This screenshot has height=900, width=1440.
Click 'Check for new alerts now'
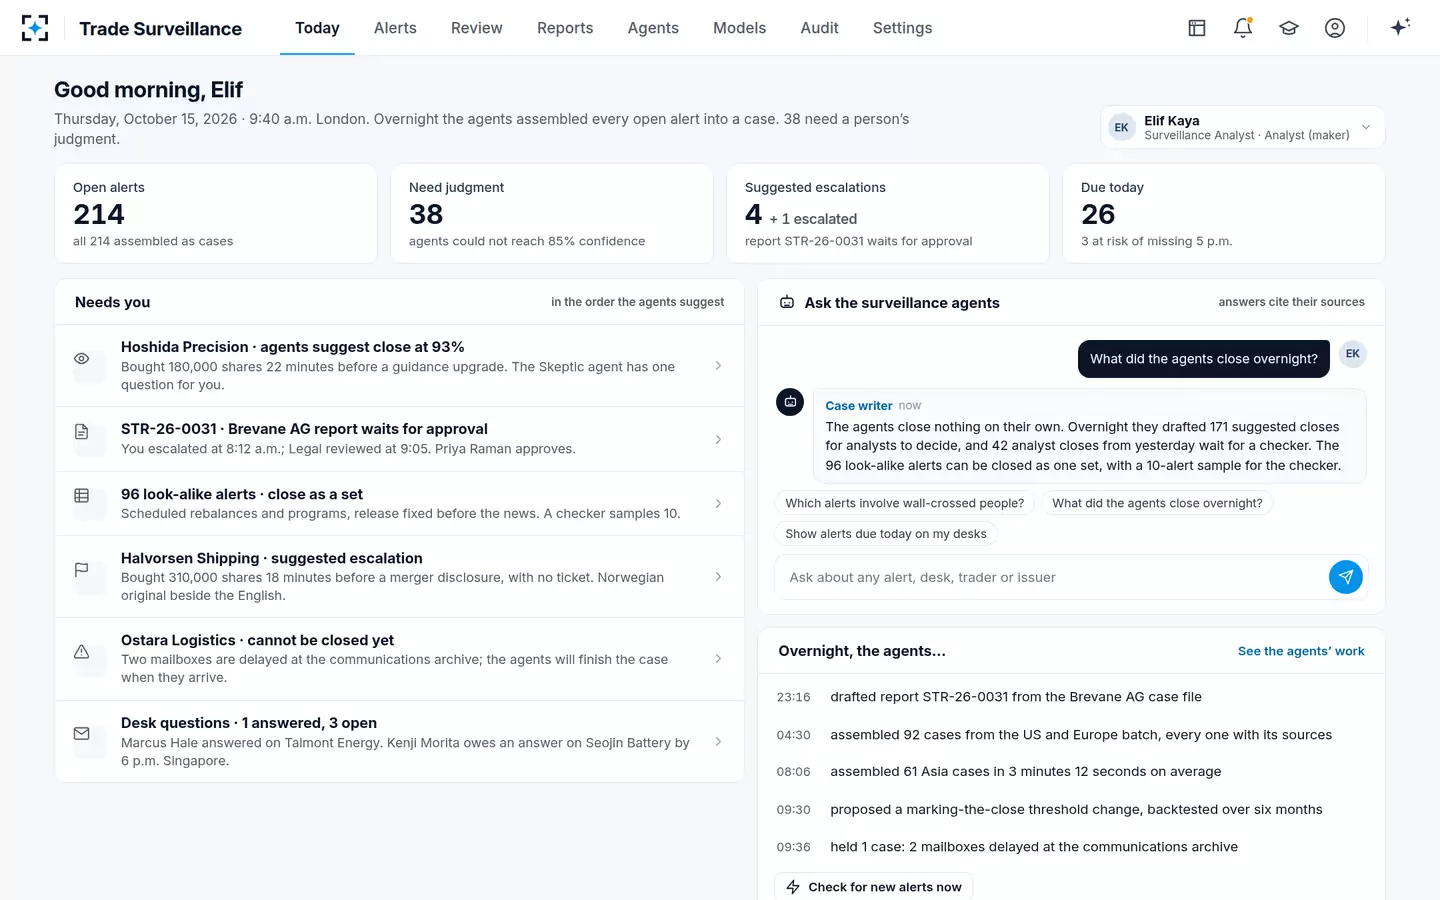[x=873, y=887]
